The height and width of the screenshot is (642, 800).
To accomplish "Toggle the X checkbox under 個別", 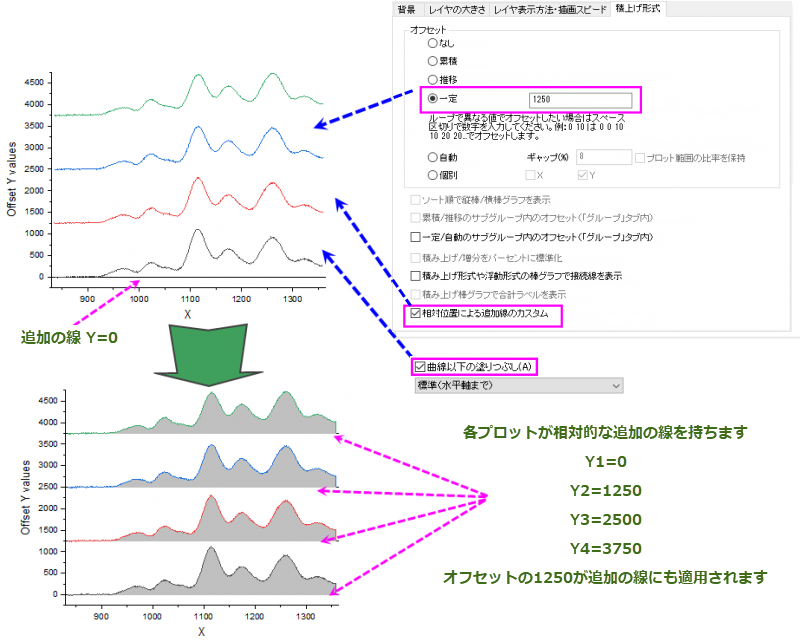I will 530,176.
